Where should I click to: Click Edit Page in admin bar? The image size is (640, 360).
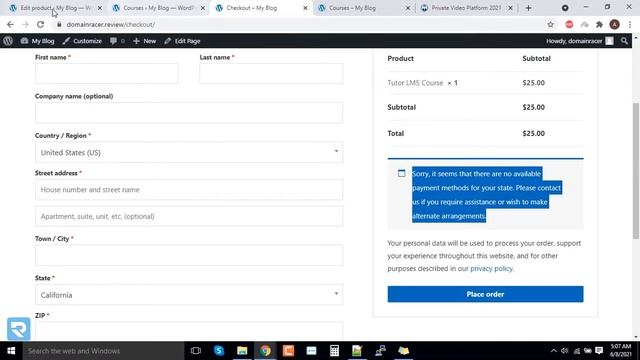182,41
